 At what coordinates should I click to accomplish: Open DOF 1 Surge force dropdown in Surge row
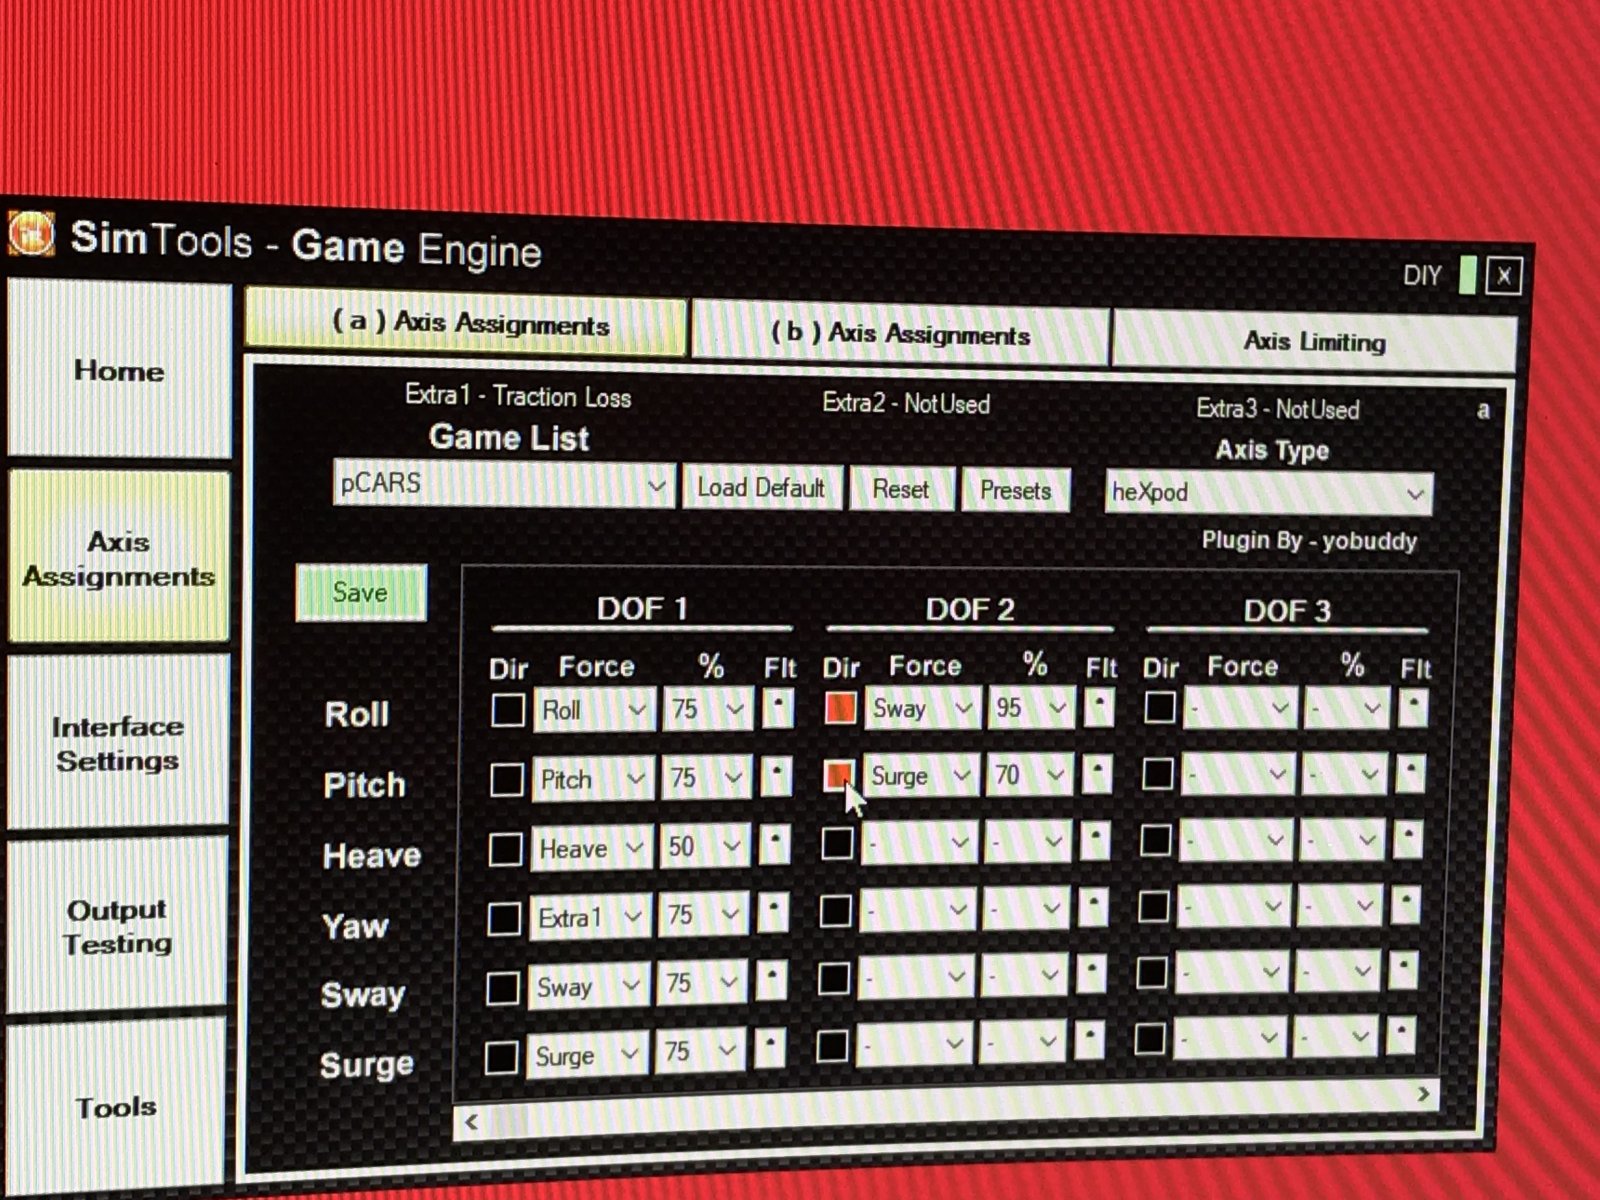587,1055
